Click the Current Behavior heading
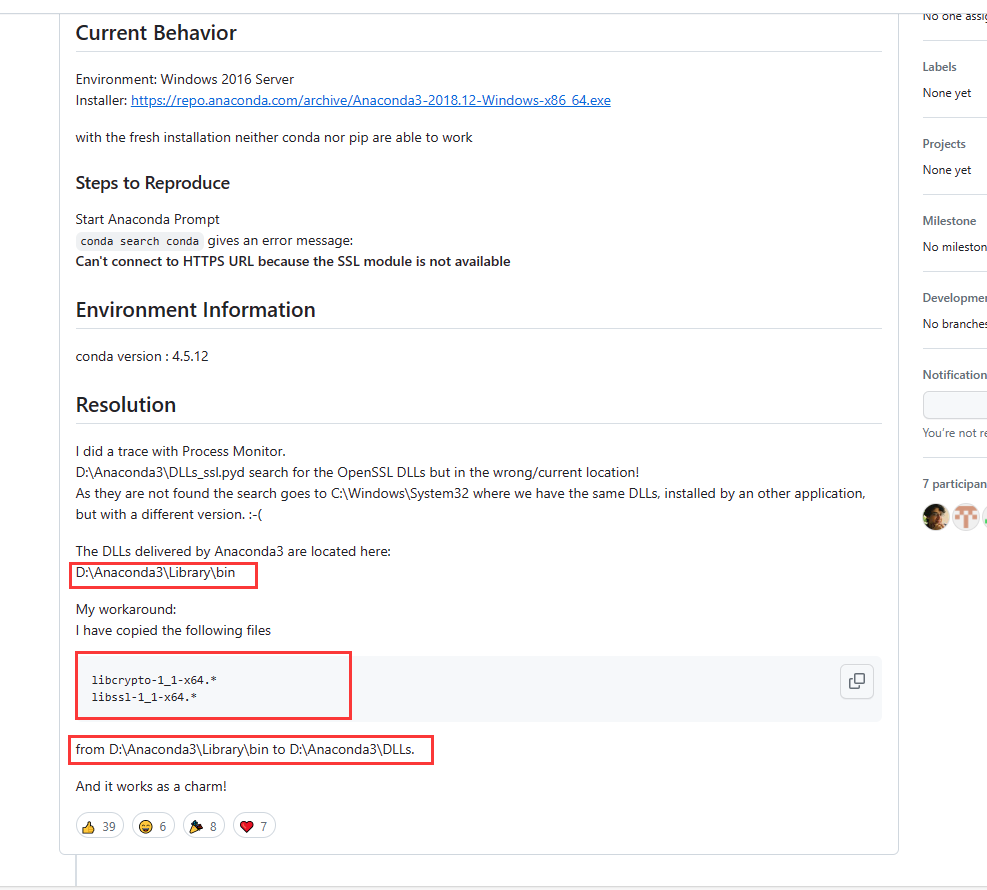This screenshot has width=987, height=890. pos(156,33)
